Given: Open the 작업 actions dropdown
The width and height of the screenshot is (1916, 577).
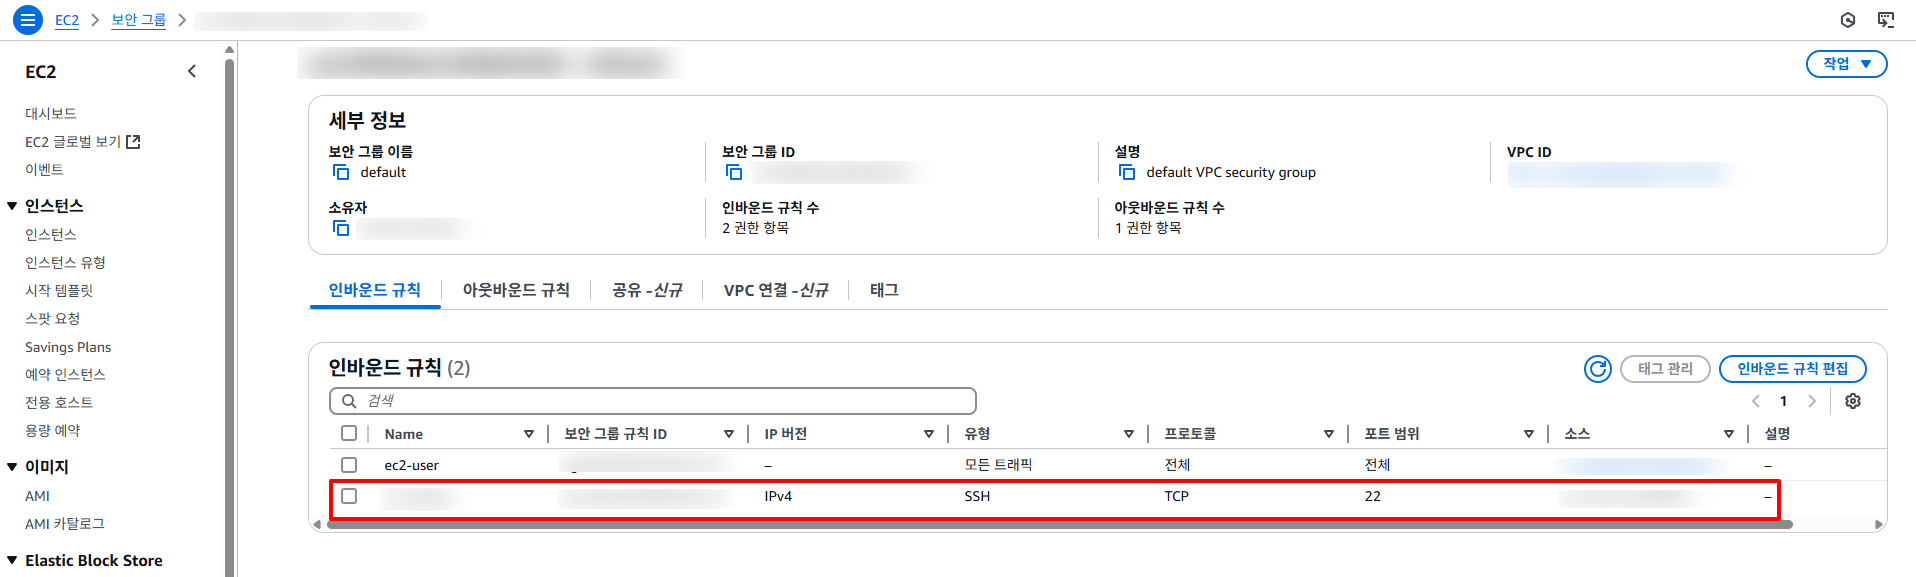Looking at the screenshot, I should coord(1846,64).
